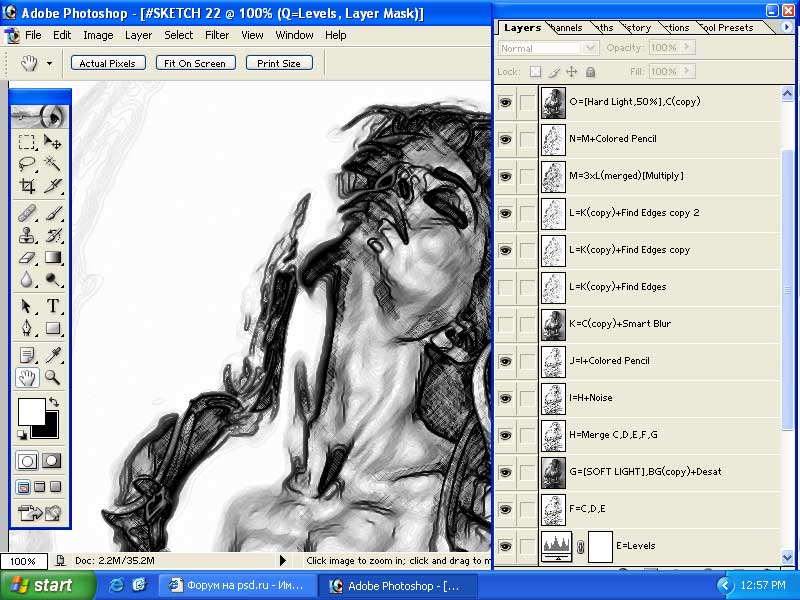800x600 pixels.
Task: Launch Internet Explorer from Quick Launch
Action: click(x=116, y=585)
